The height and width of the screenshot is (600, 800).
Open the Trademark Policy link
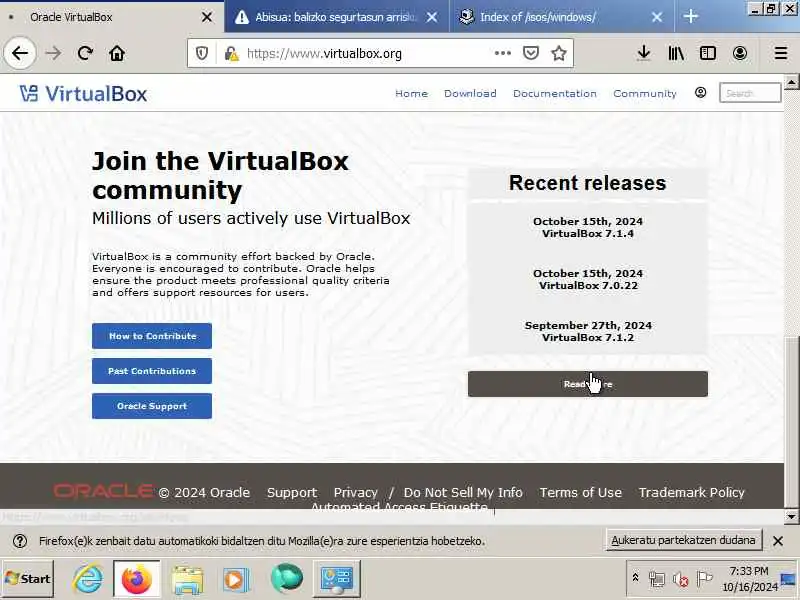coord(691,492)
